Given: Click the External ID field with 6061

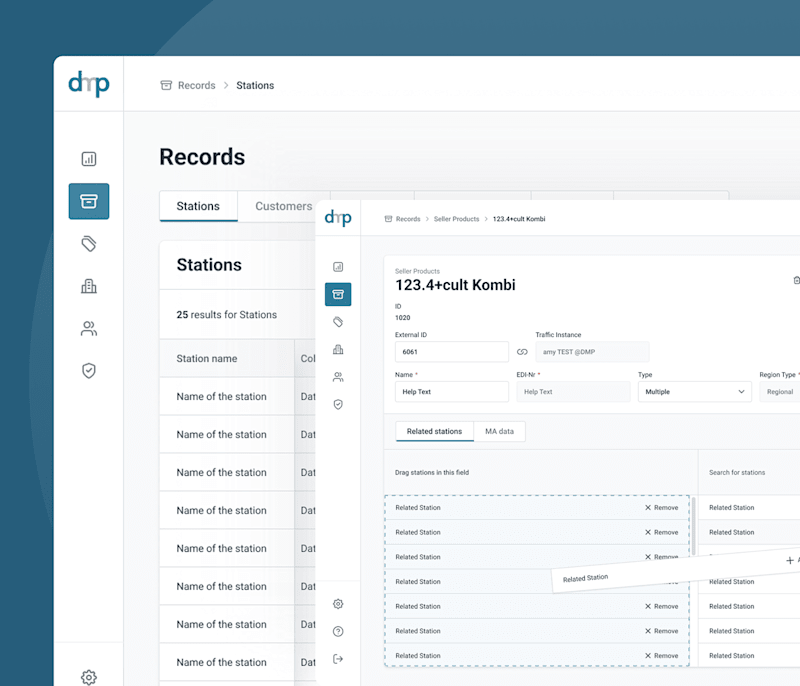Looking at the screenshot, I should click(452, 352).
